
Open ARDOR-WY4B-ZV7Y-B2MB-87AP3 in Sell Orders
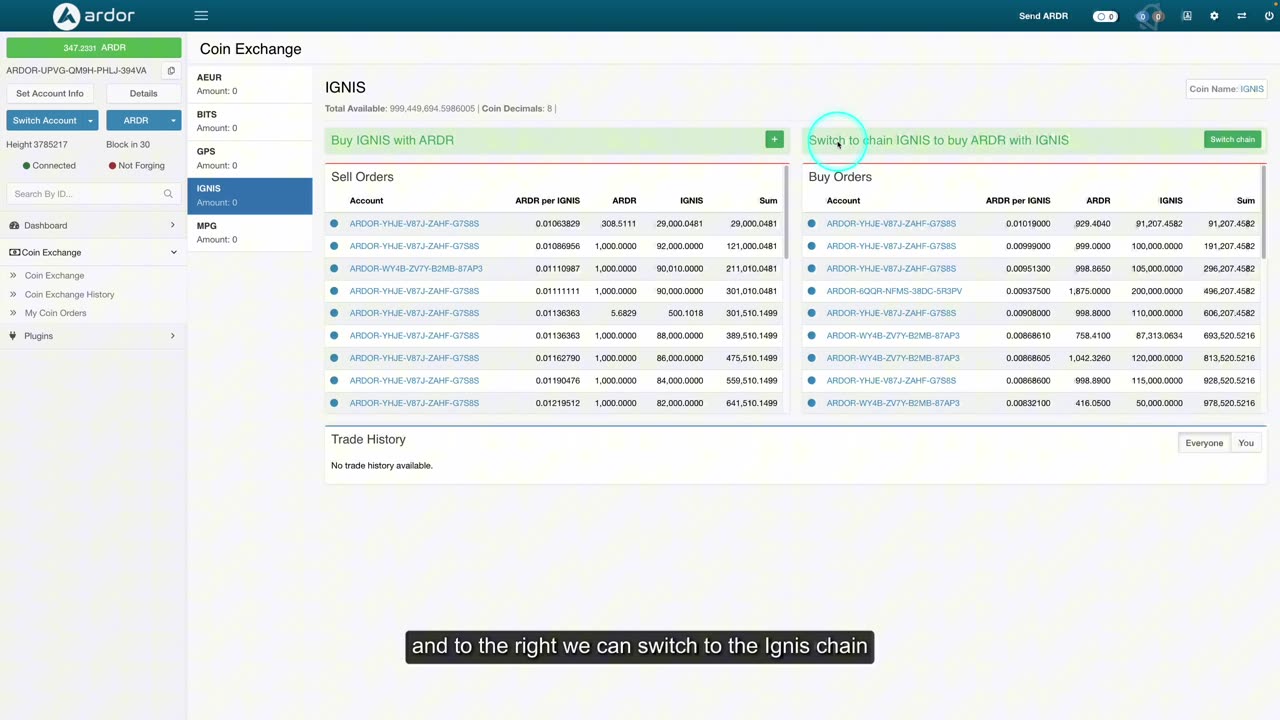tap(416, 269)
